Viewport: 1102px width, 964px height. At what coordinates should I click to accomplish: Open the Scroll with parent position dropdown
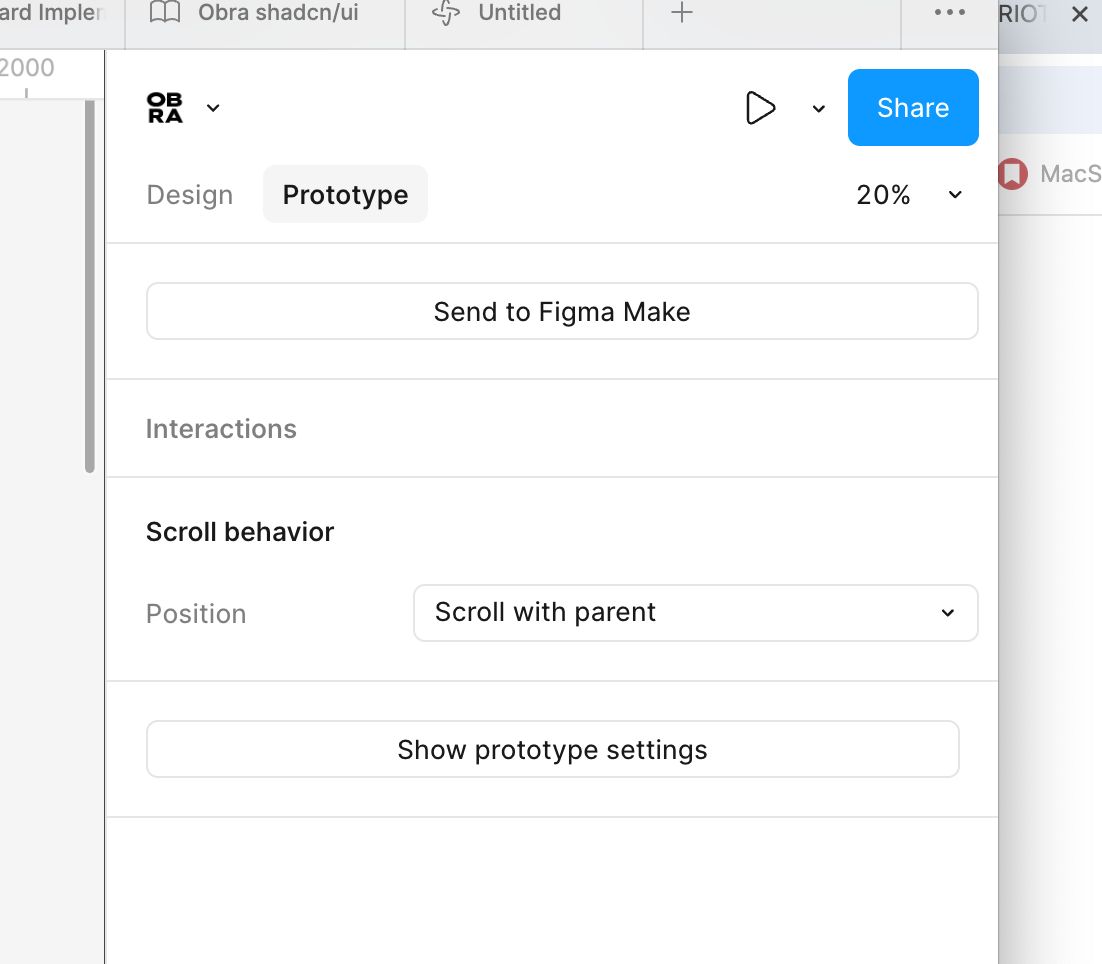[x=695, y=613]
